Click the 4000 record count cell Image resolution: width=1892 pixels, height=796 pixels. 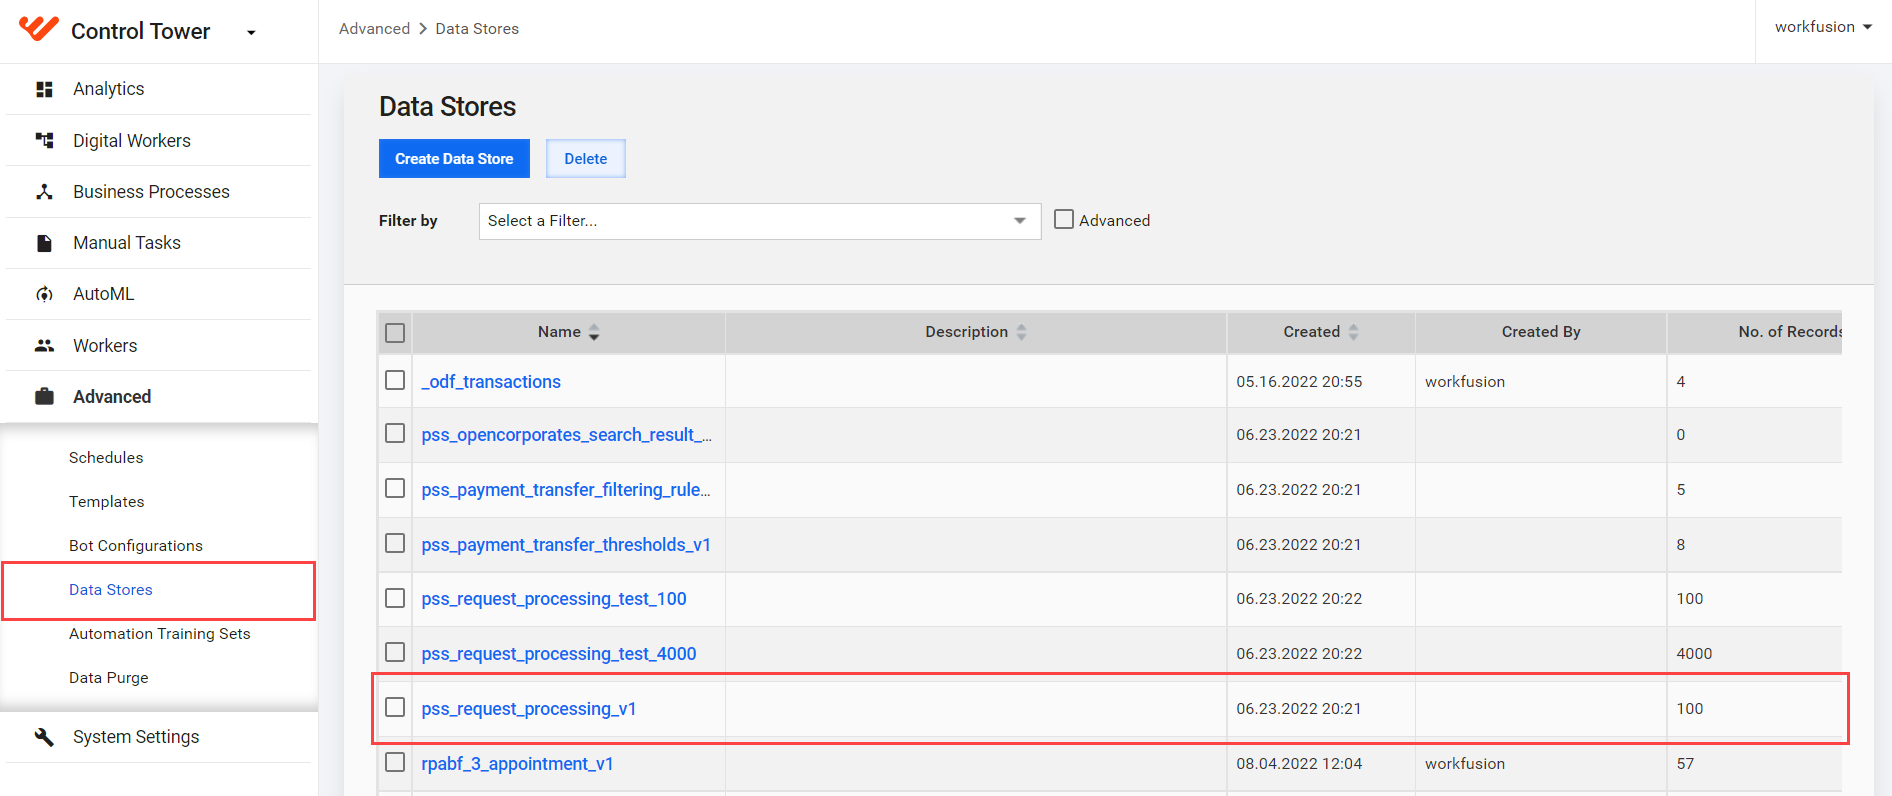tap(1694, 654)
